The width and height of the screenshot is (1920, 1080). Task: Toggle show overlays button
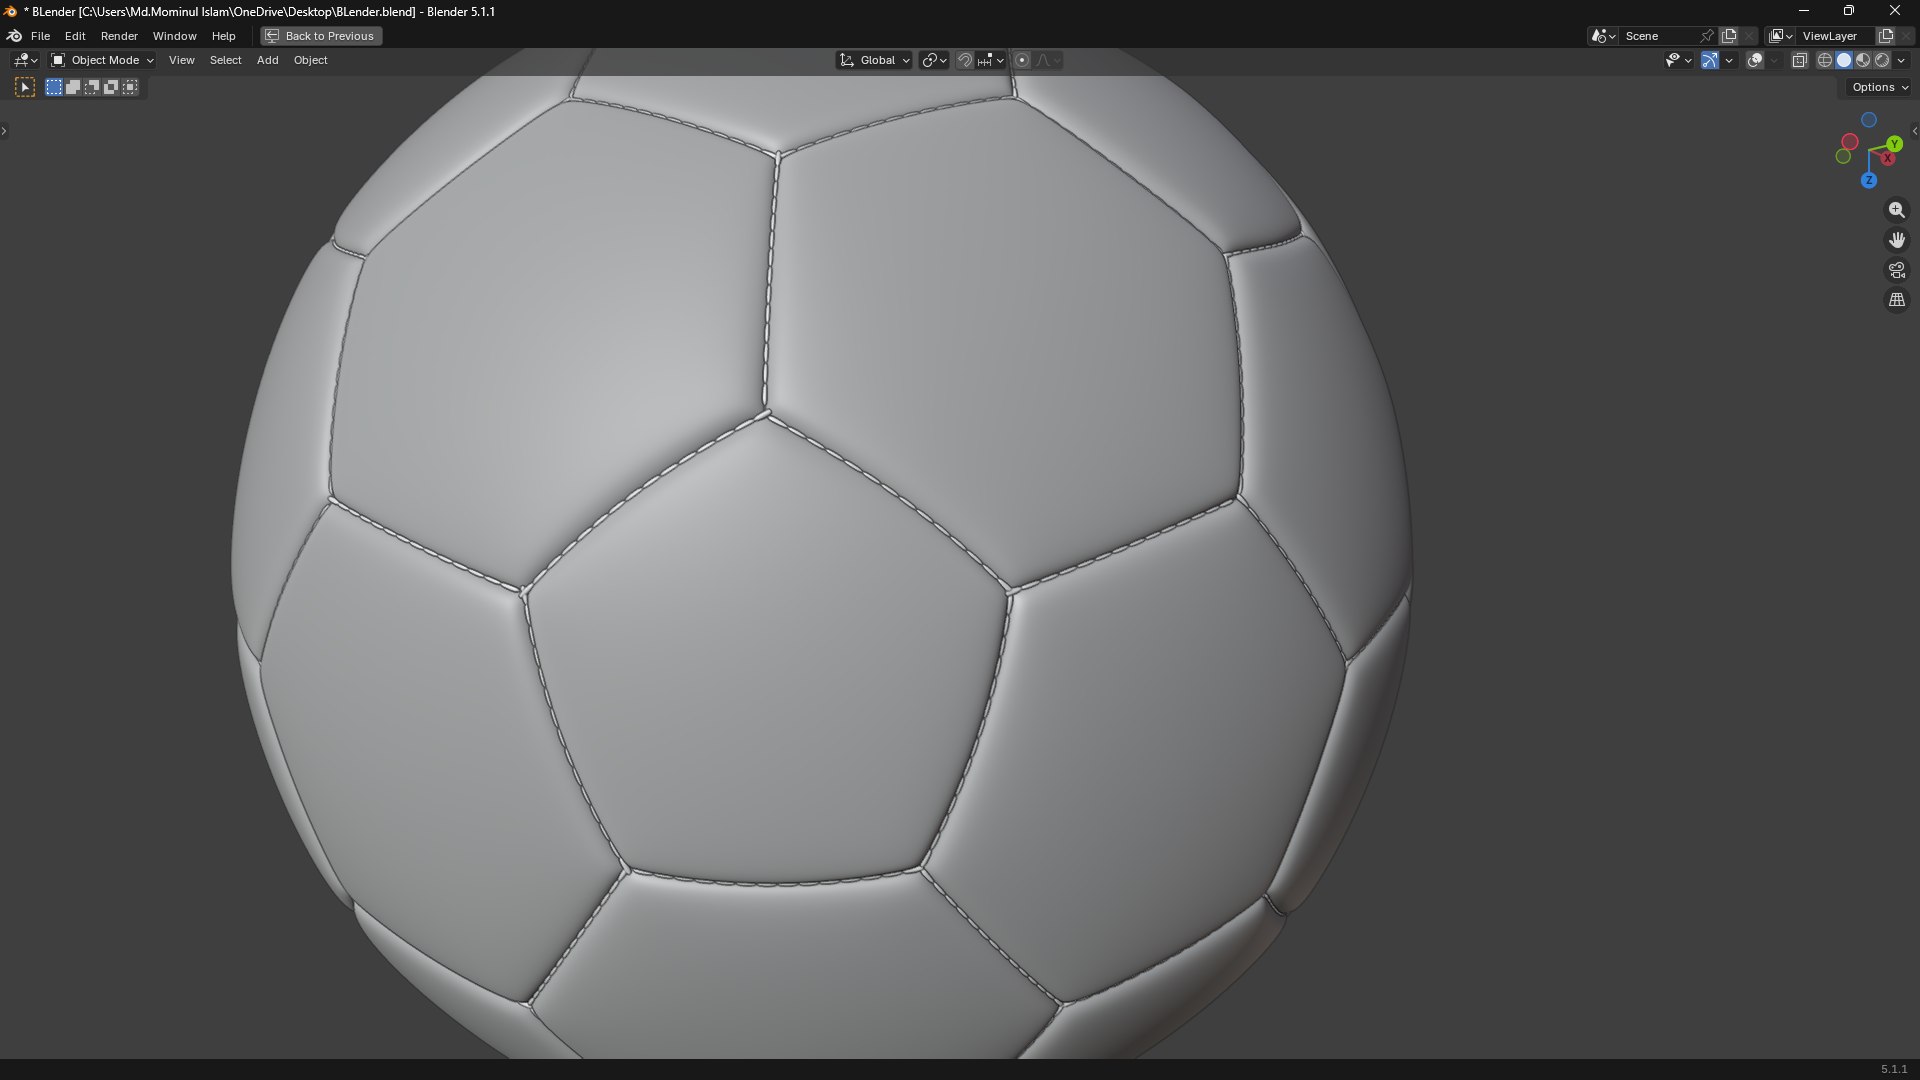[1755, 60]
